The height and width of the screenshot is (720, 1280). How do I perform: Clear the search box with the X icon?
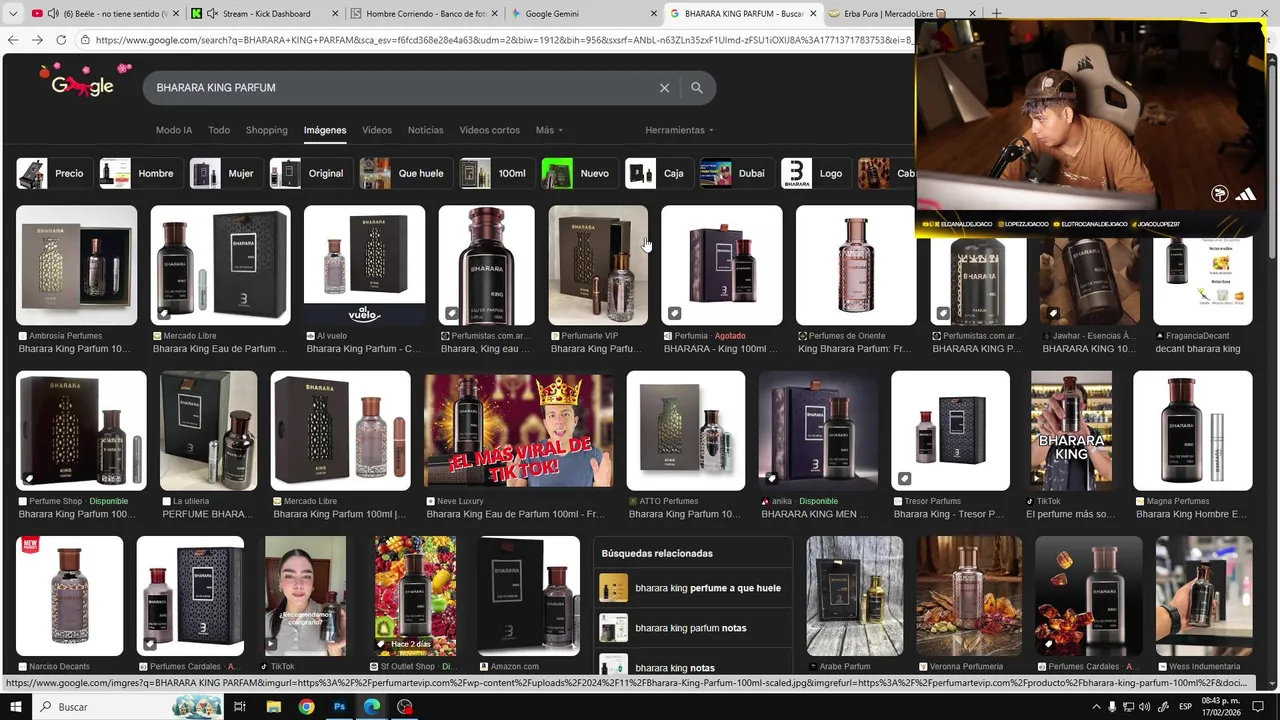(664, 88)
